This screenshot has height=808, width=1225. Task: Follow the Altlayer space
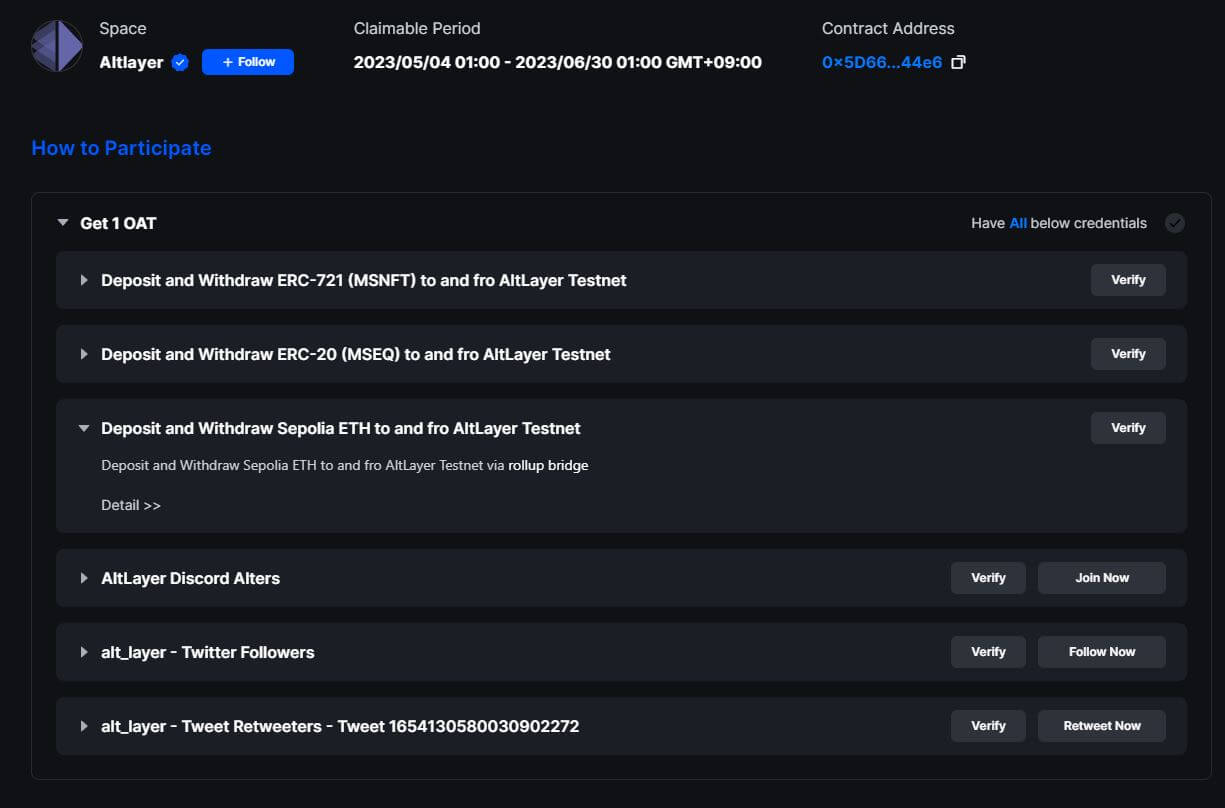tap(248, 62)
